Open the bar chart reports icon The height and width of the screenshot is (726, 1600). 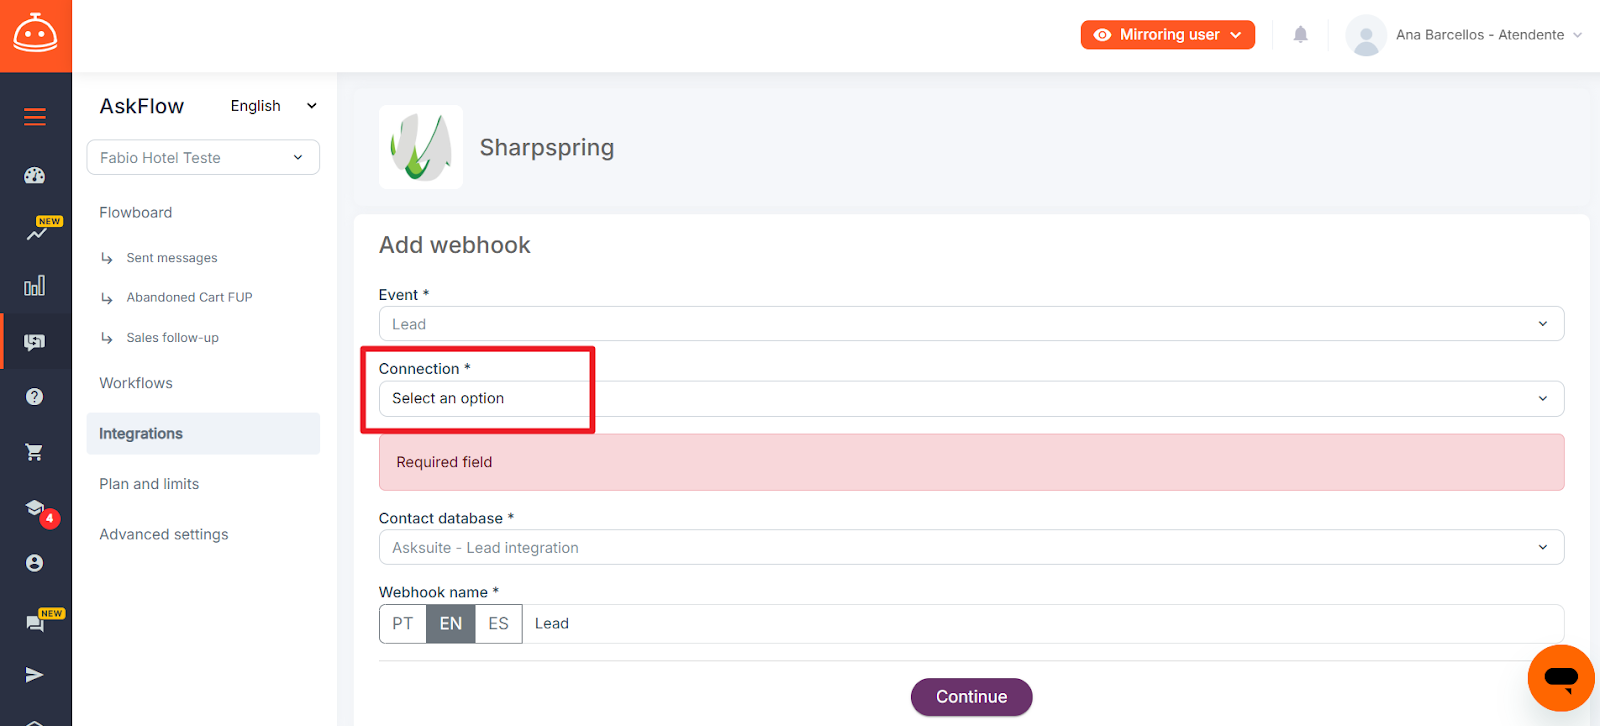(35, 286)
